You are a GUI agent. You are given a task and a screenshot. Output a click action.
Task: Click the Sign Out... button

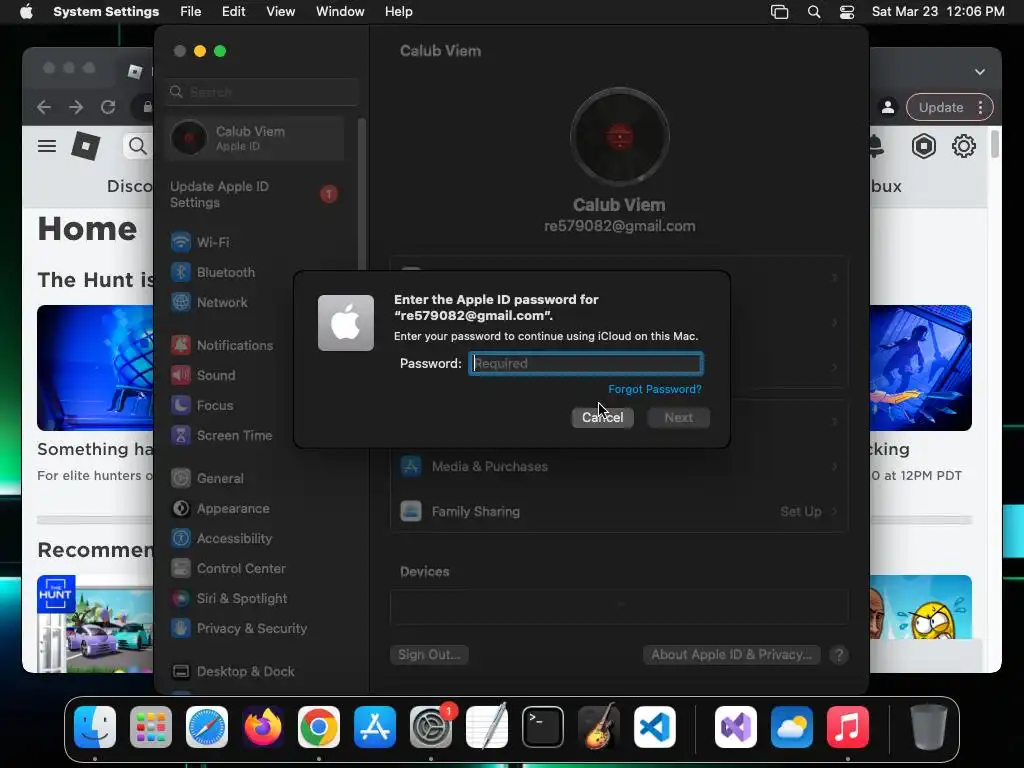pyautogui.click(x=429, y=654)
